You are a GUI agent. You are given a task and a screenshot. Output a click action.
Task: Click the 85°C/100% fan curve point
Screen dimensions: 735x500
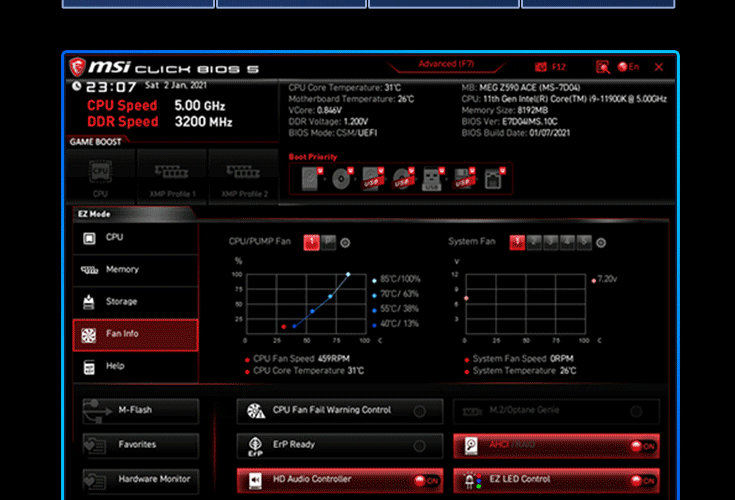(348, 274)
